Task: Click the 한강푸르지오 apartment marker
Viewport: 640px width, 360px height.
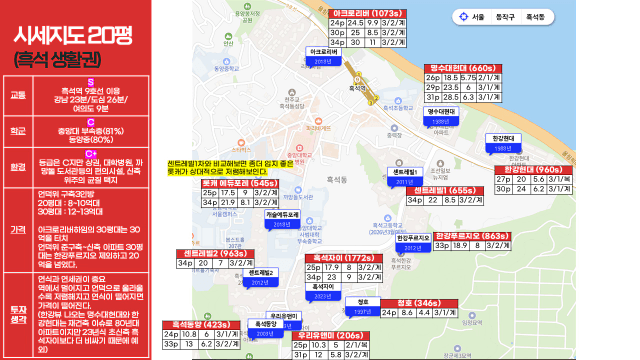Action: pos(413,243)
